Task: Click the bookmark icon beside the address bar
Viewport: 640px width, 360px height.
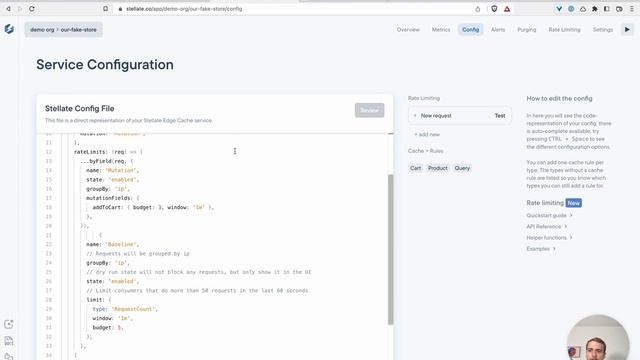Action: coord(106,9)
